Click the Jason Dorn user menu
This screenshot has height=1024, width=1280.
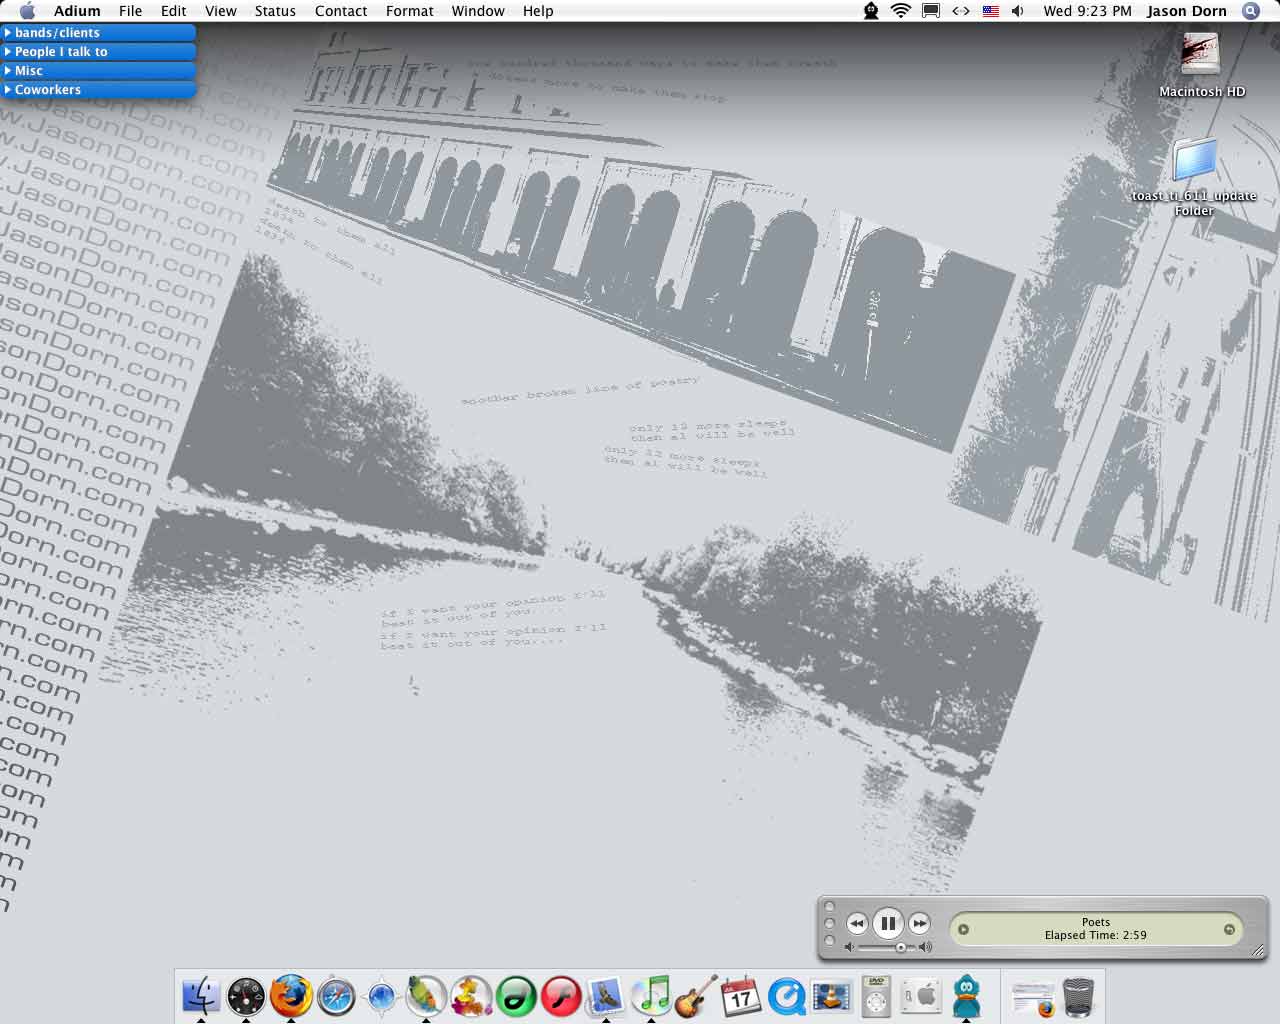tap(1186, 11)
